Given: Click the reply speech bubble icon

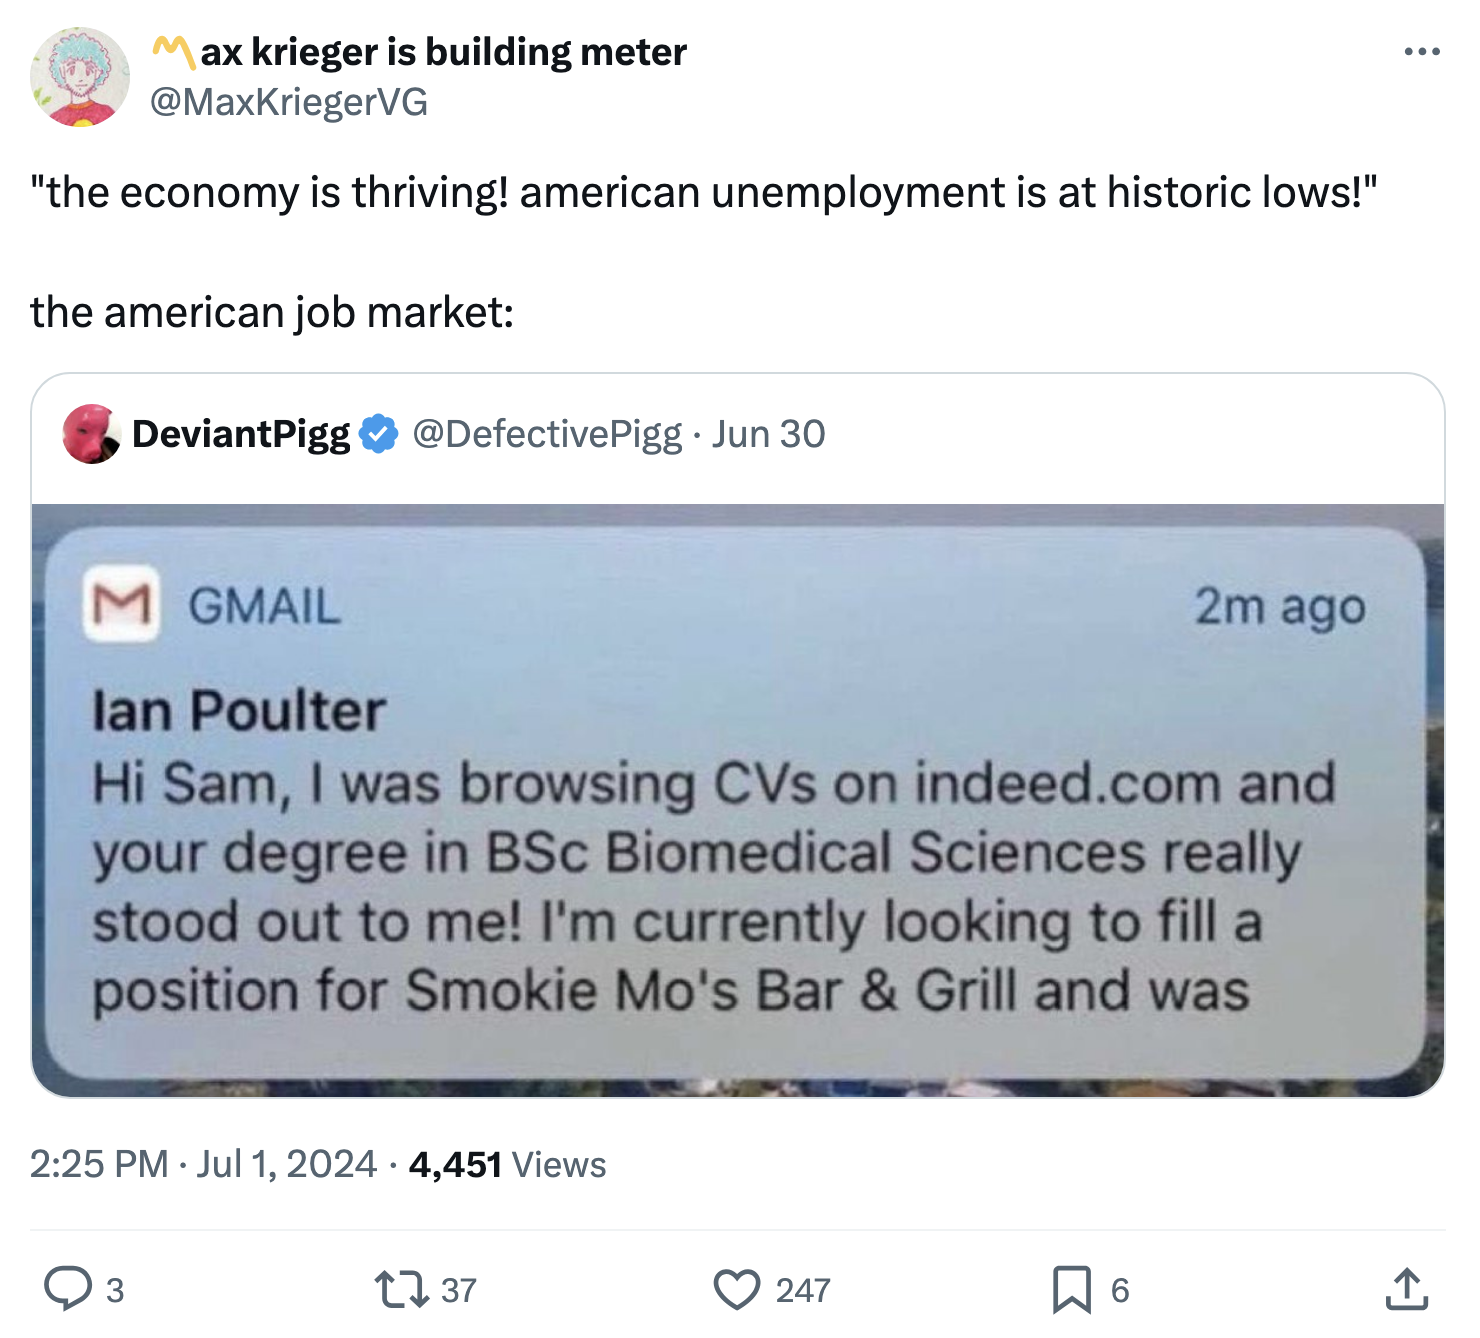Looking at the screenshot, I should coord(69,1288).
